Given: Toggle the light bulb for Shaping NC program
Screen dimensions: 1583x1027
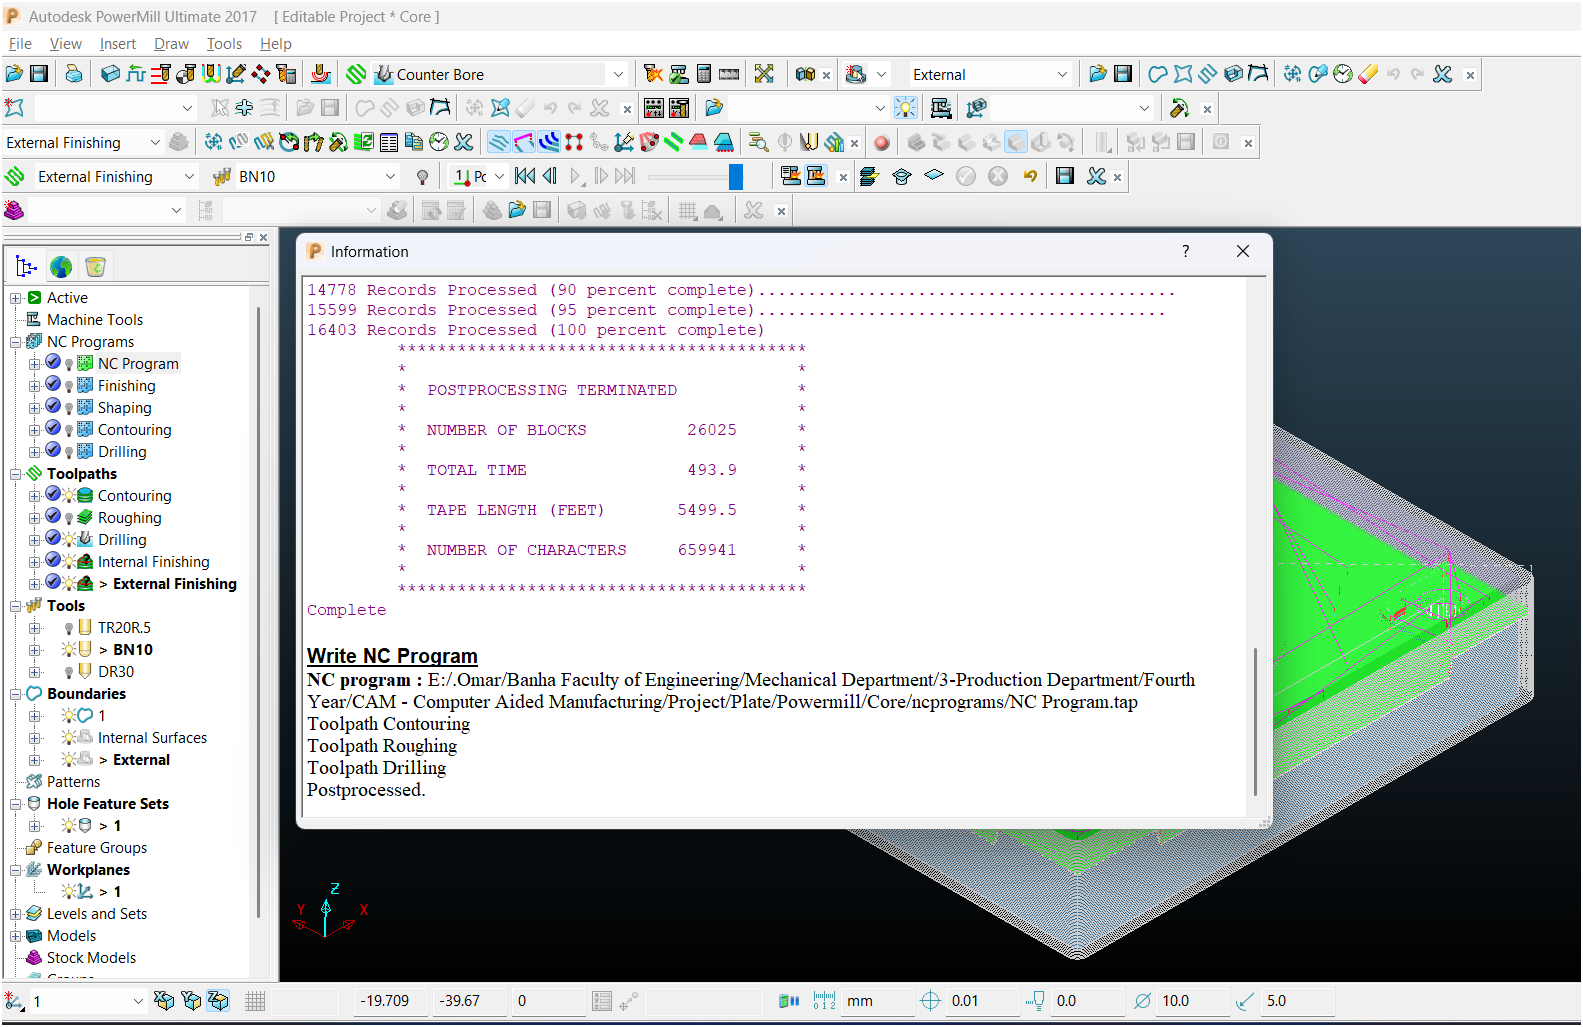Looking at the screenshot, I should click(x=69, y=409).
